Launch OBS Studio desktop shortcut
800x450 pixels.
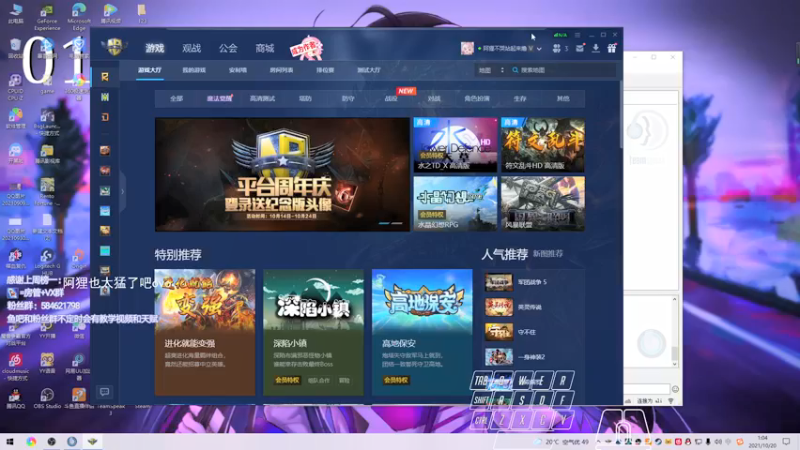[x=47, y=398]
